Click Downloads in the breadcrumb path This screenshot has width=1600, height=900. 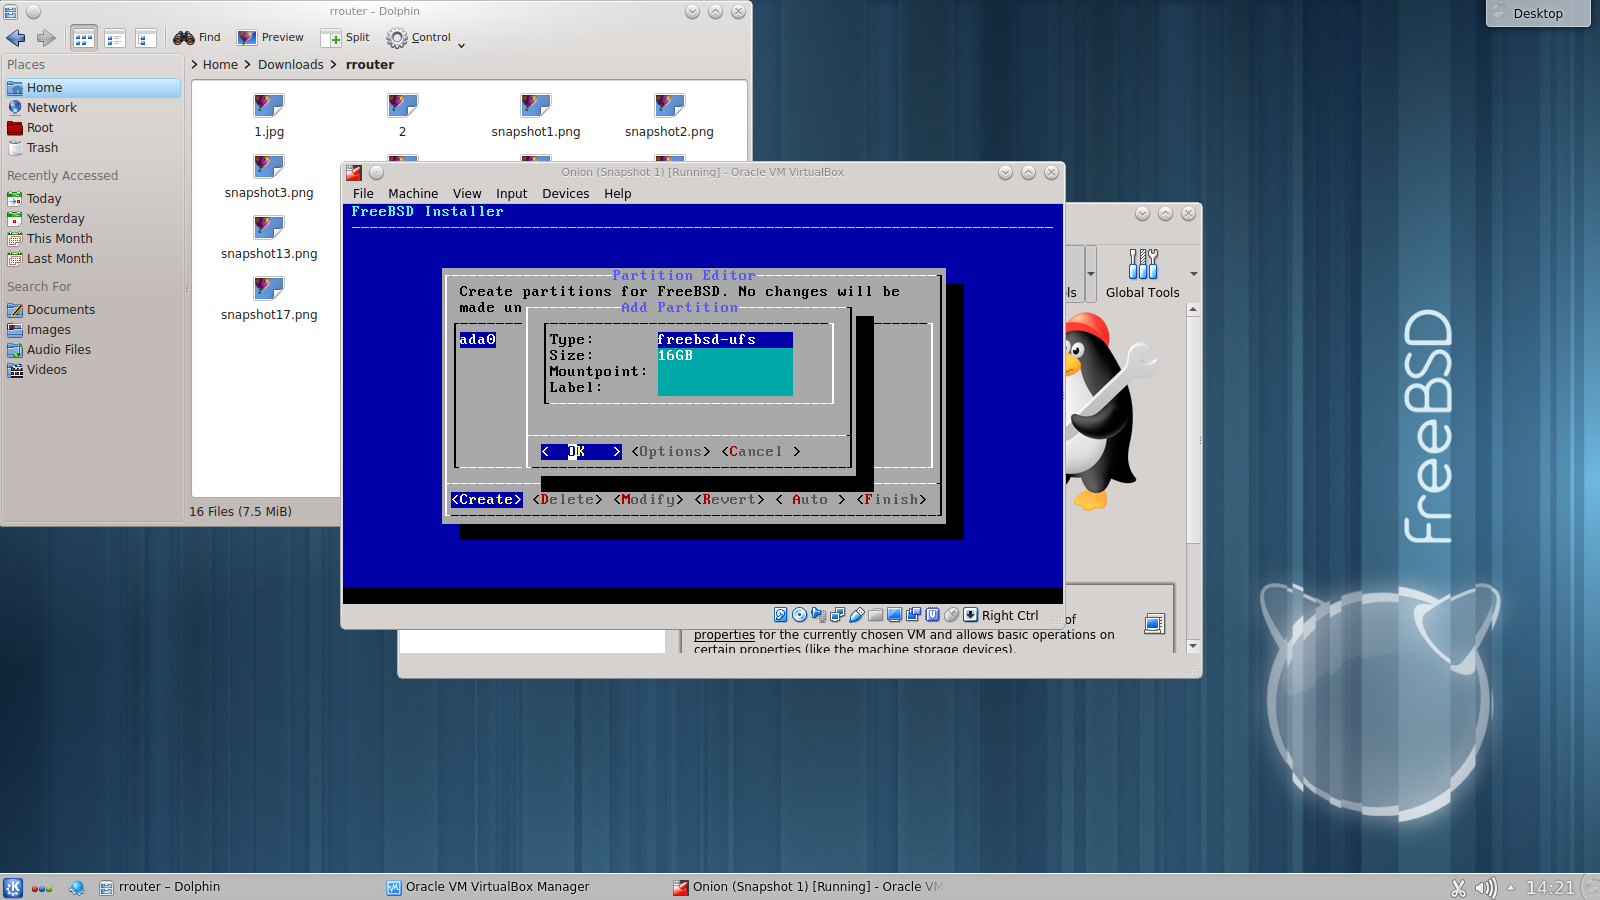tap(290, 65)
